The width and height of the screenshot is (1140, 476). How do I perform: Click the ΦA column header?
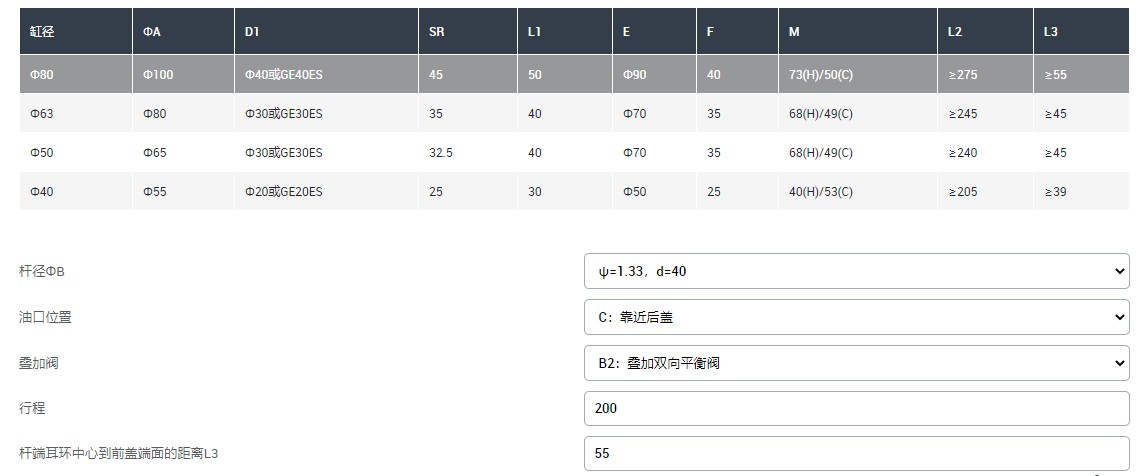[x=152, y=31]
